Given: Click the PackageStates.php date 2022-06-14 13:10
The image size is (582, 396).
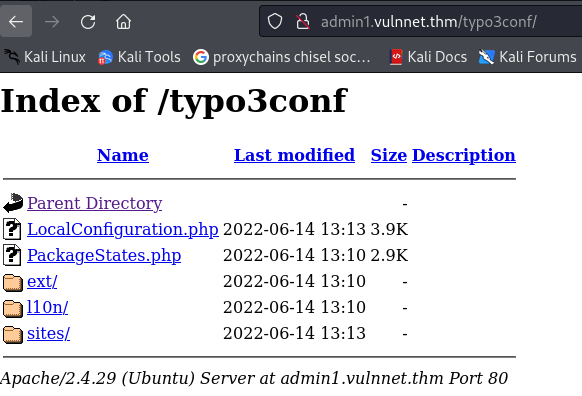Looking at the screenshot, I should pos(294,255).
